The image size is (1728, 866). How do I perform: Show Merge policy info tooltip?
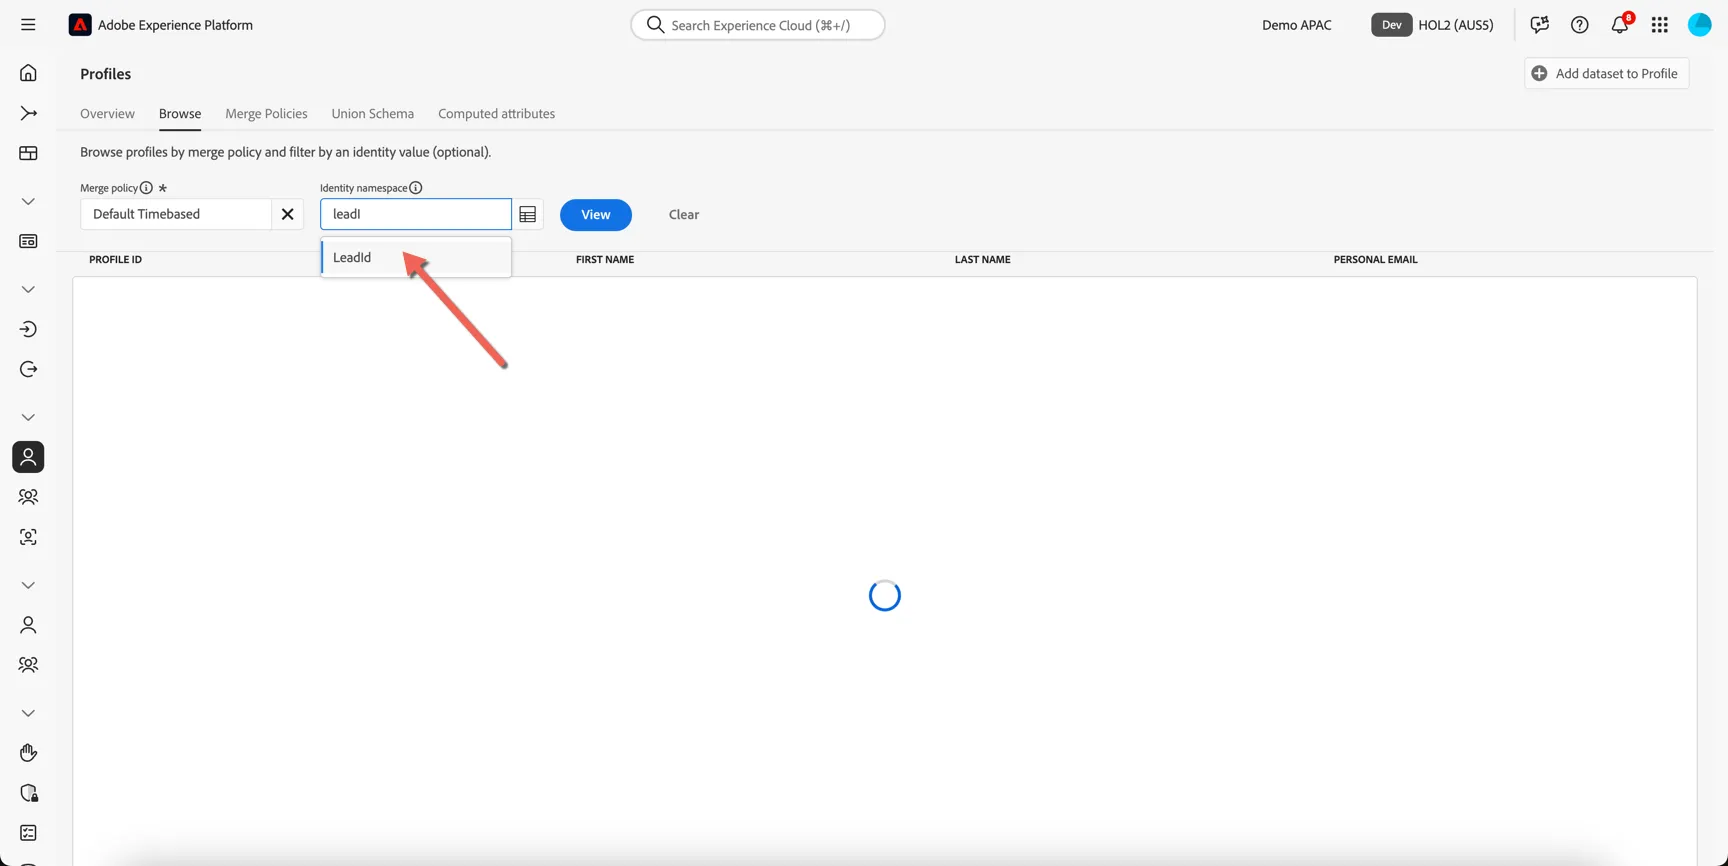point(146,188)
